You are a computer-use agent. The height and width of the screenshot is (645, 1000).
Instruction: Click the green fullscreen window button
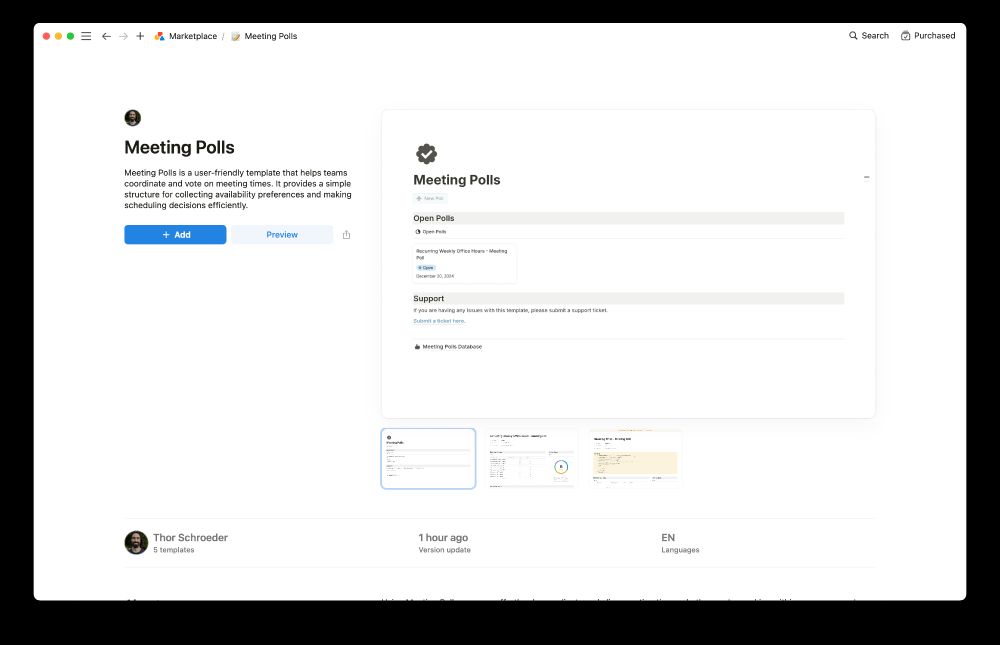71,36
